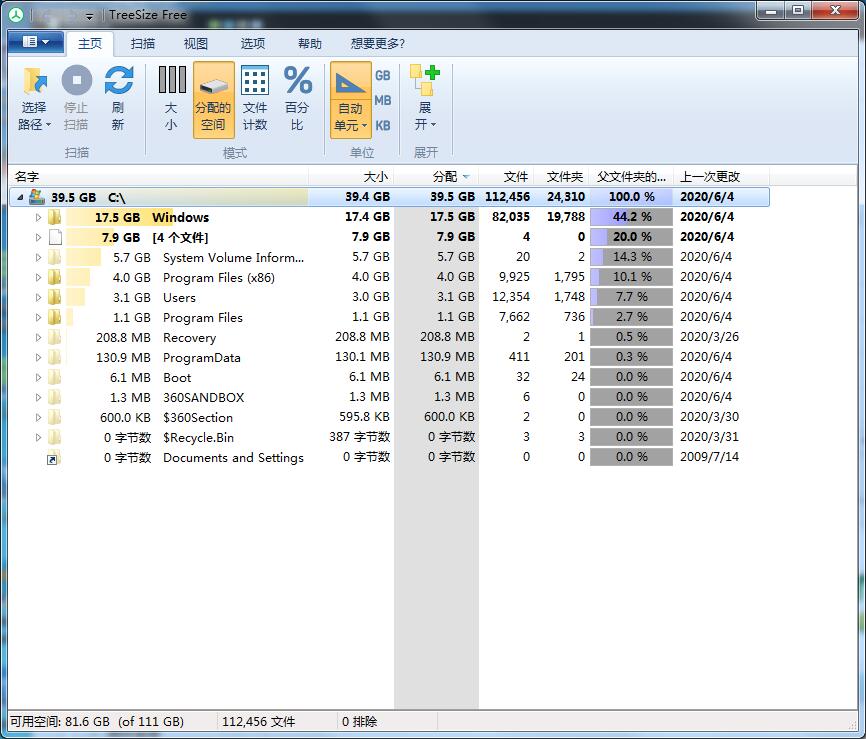The width and height of the screenshot is (866, 739).
Task: Click the Select Path (选择路径) folder icon
Action: 35,82
